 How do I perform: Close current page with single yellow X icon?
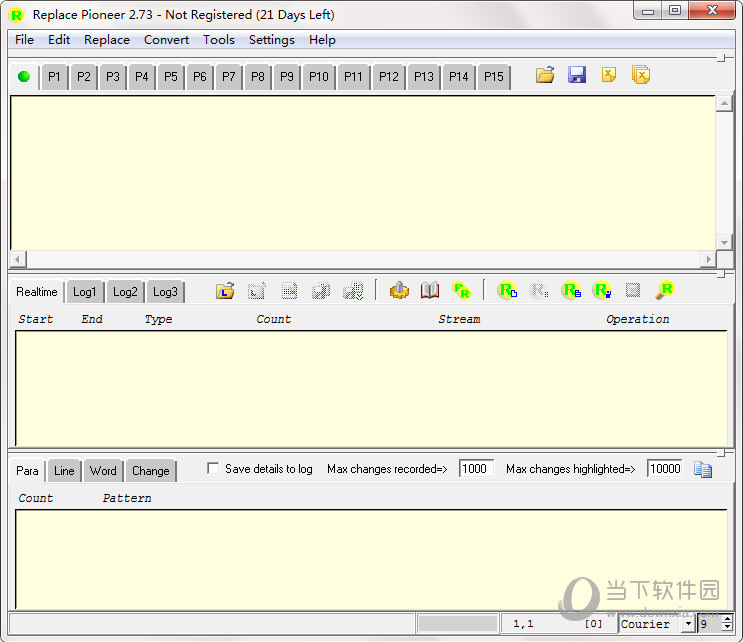[608, 75]
